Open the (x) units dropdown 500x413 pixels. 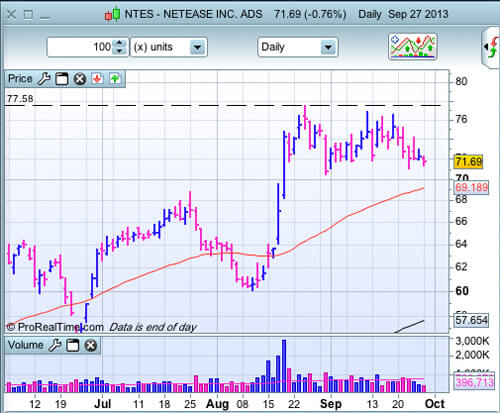pos(169,47)
